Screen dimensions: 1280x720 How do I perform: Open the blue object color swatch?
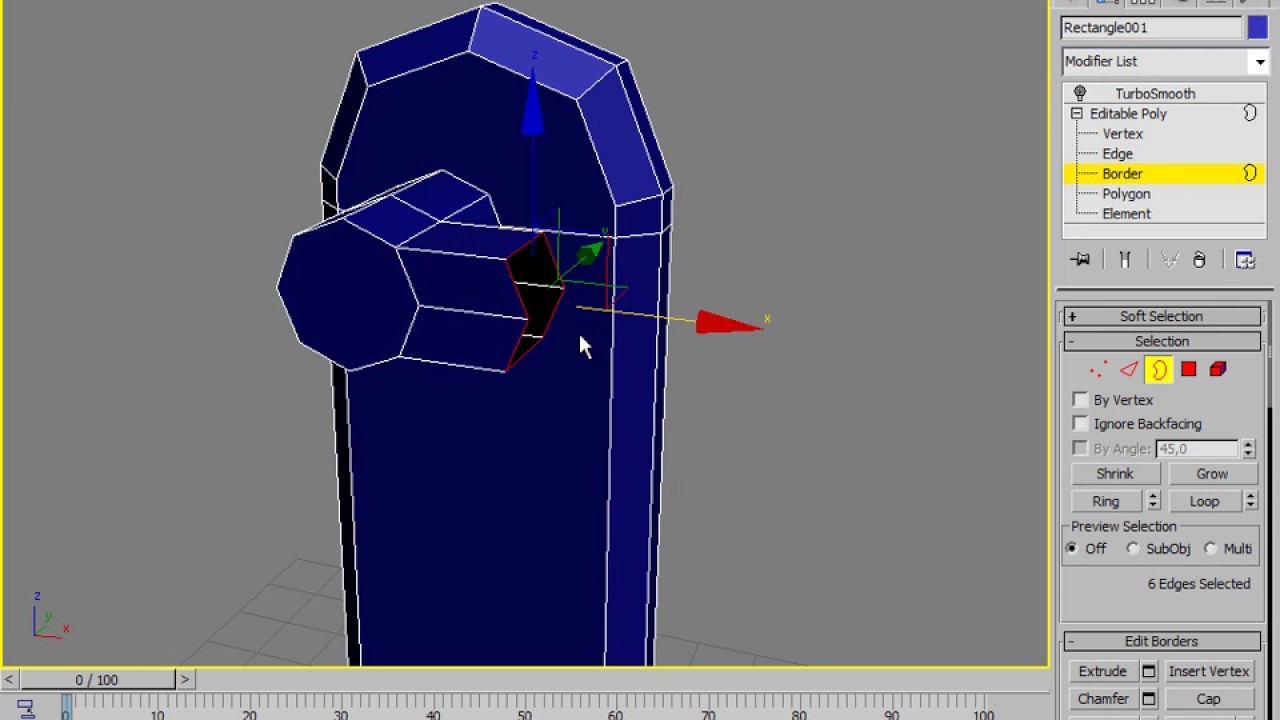pos(1257,28)
